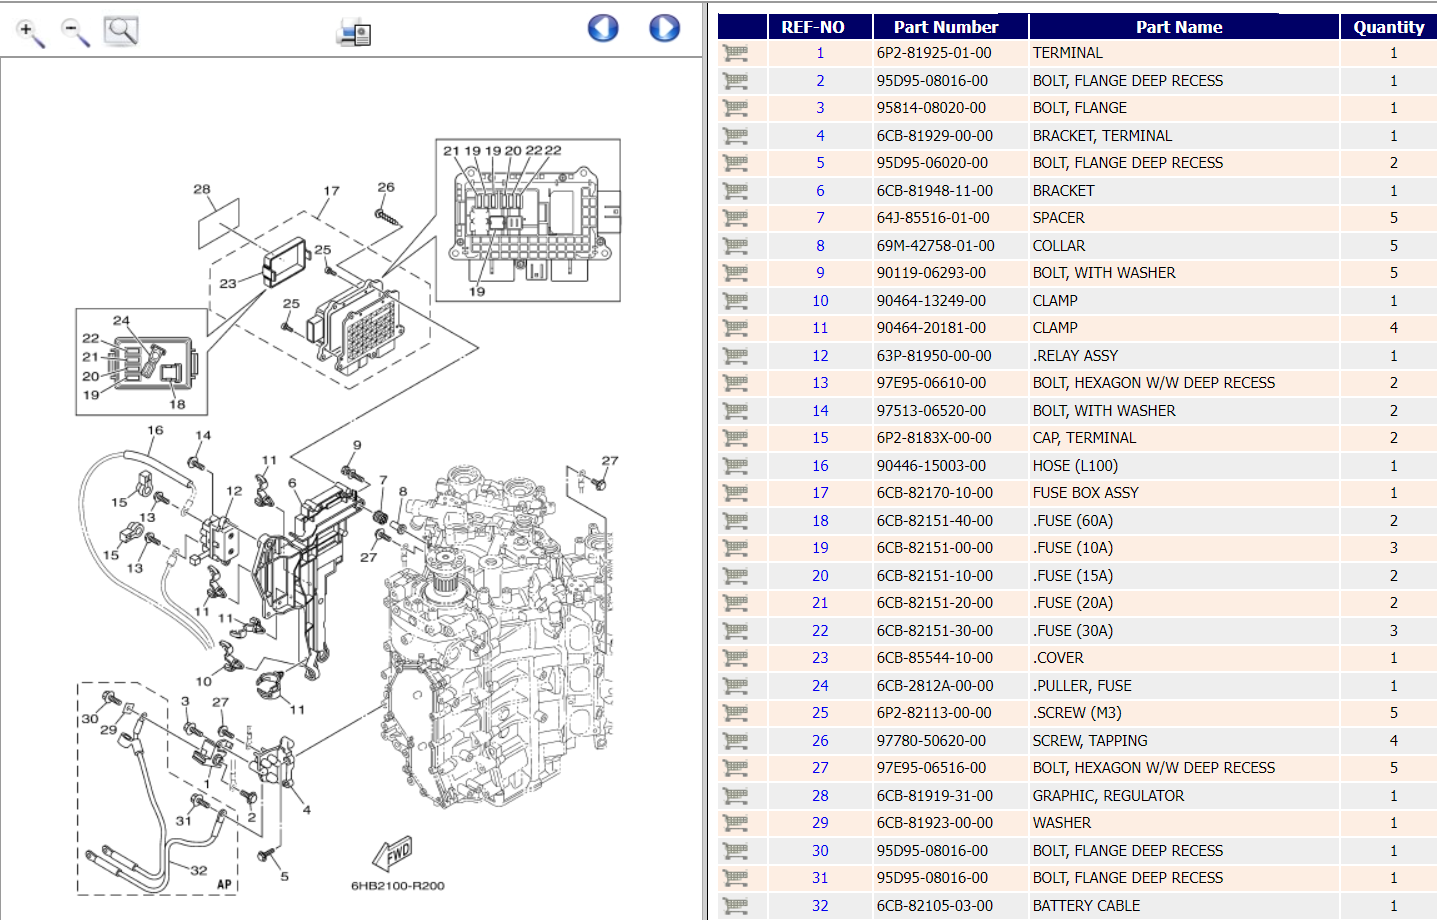This screenshot has height=920, width=1437.
Task: Click the Part Name column header
Action: click(1181, 26)
